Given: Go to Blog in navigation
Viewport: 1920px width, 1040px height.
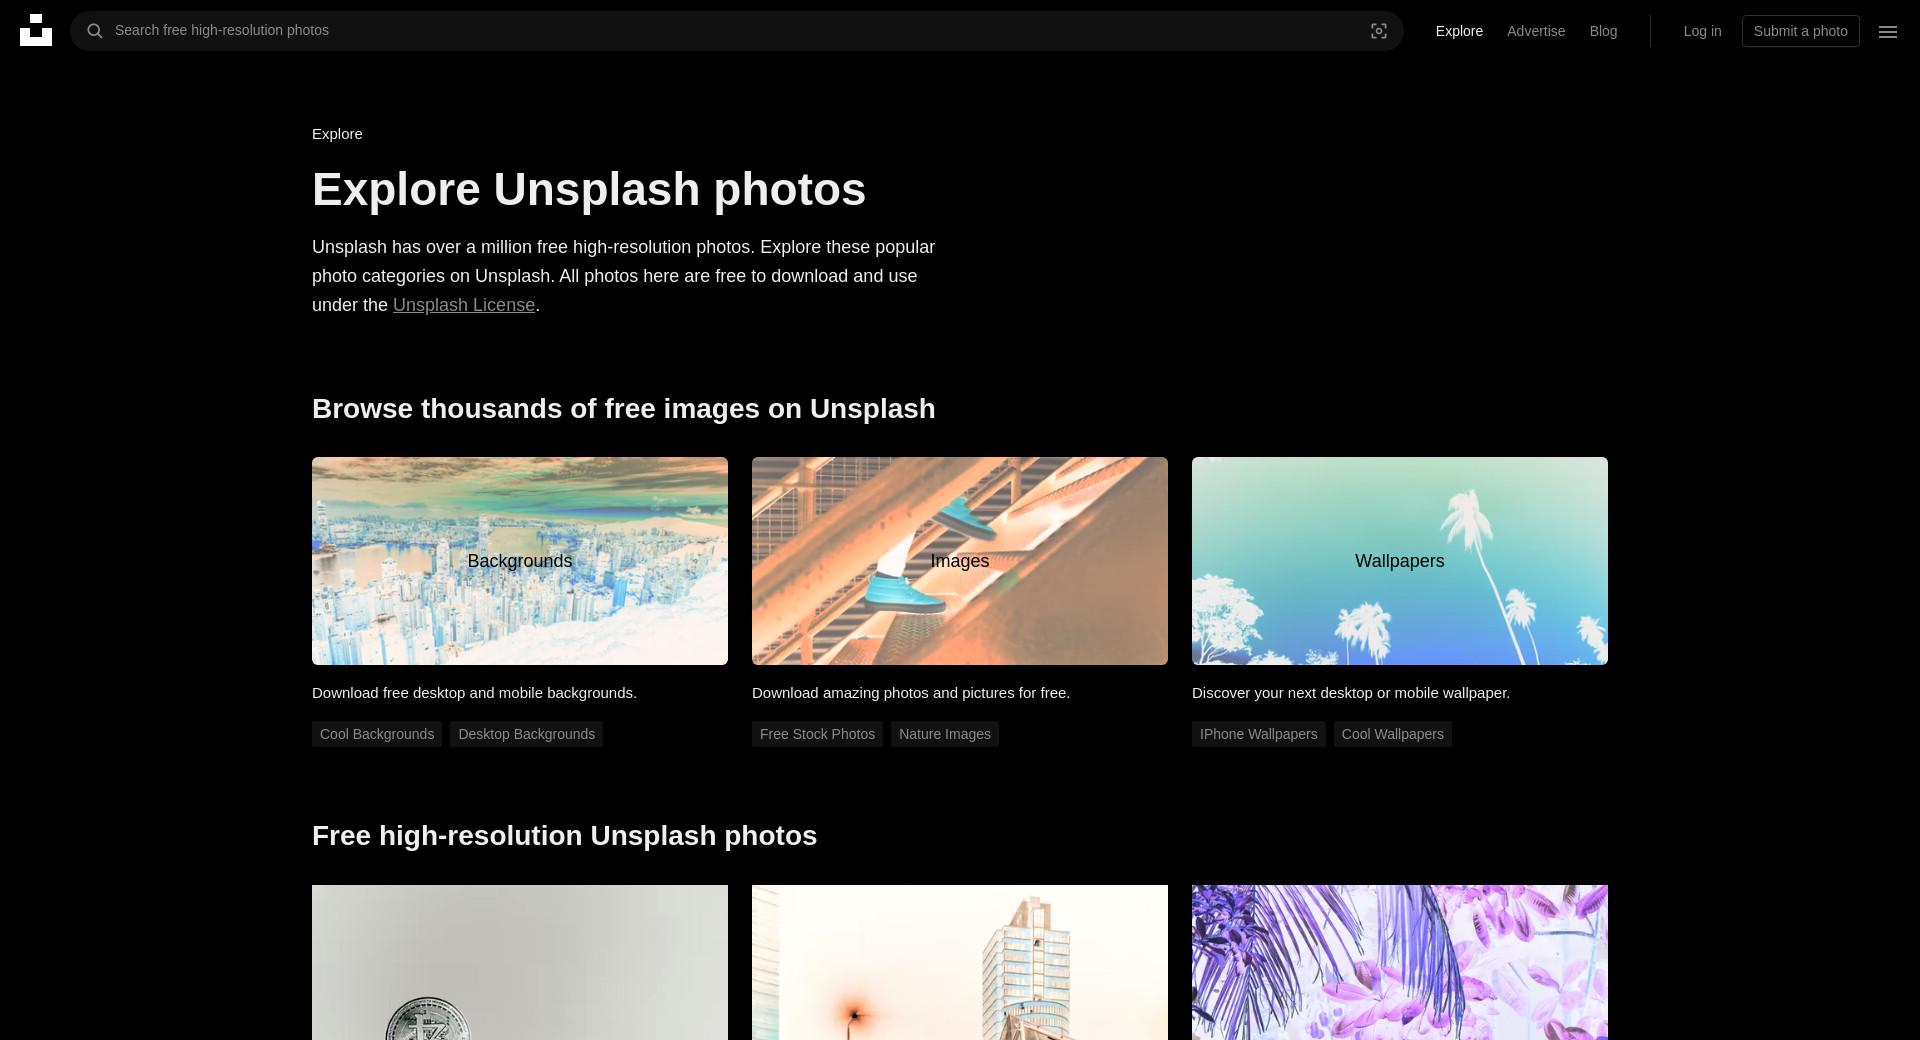Looking at the screenshot, I should [1603, 31].
